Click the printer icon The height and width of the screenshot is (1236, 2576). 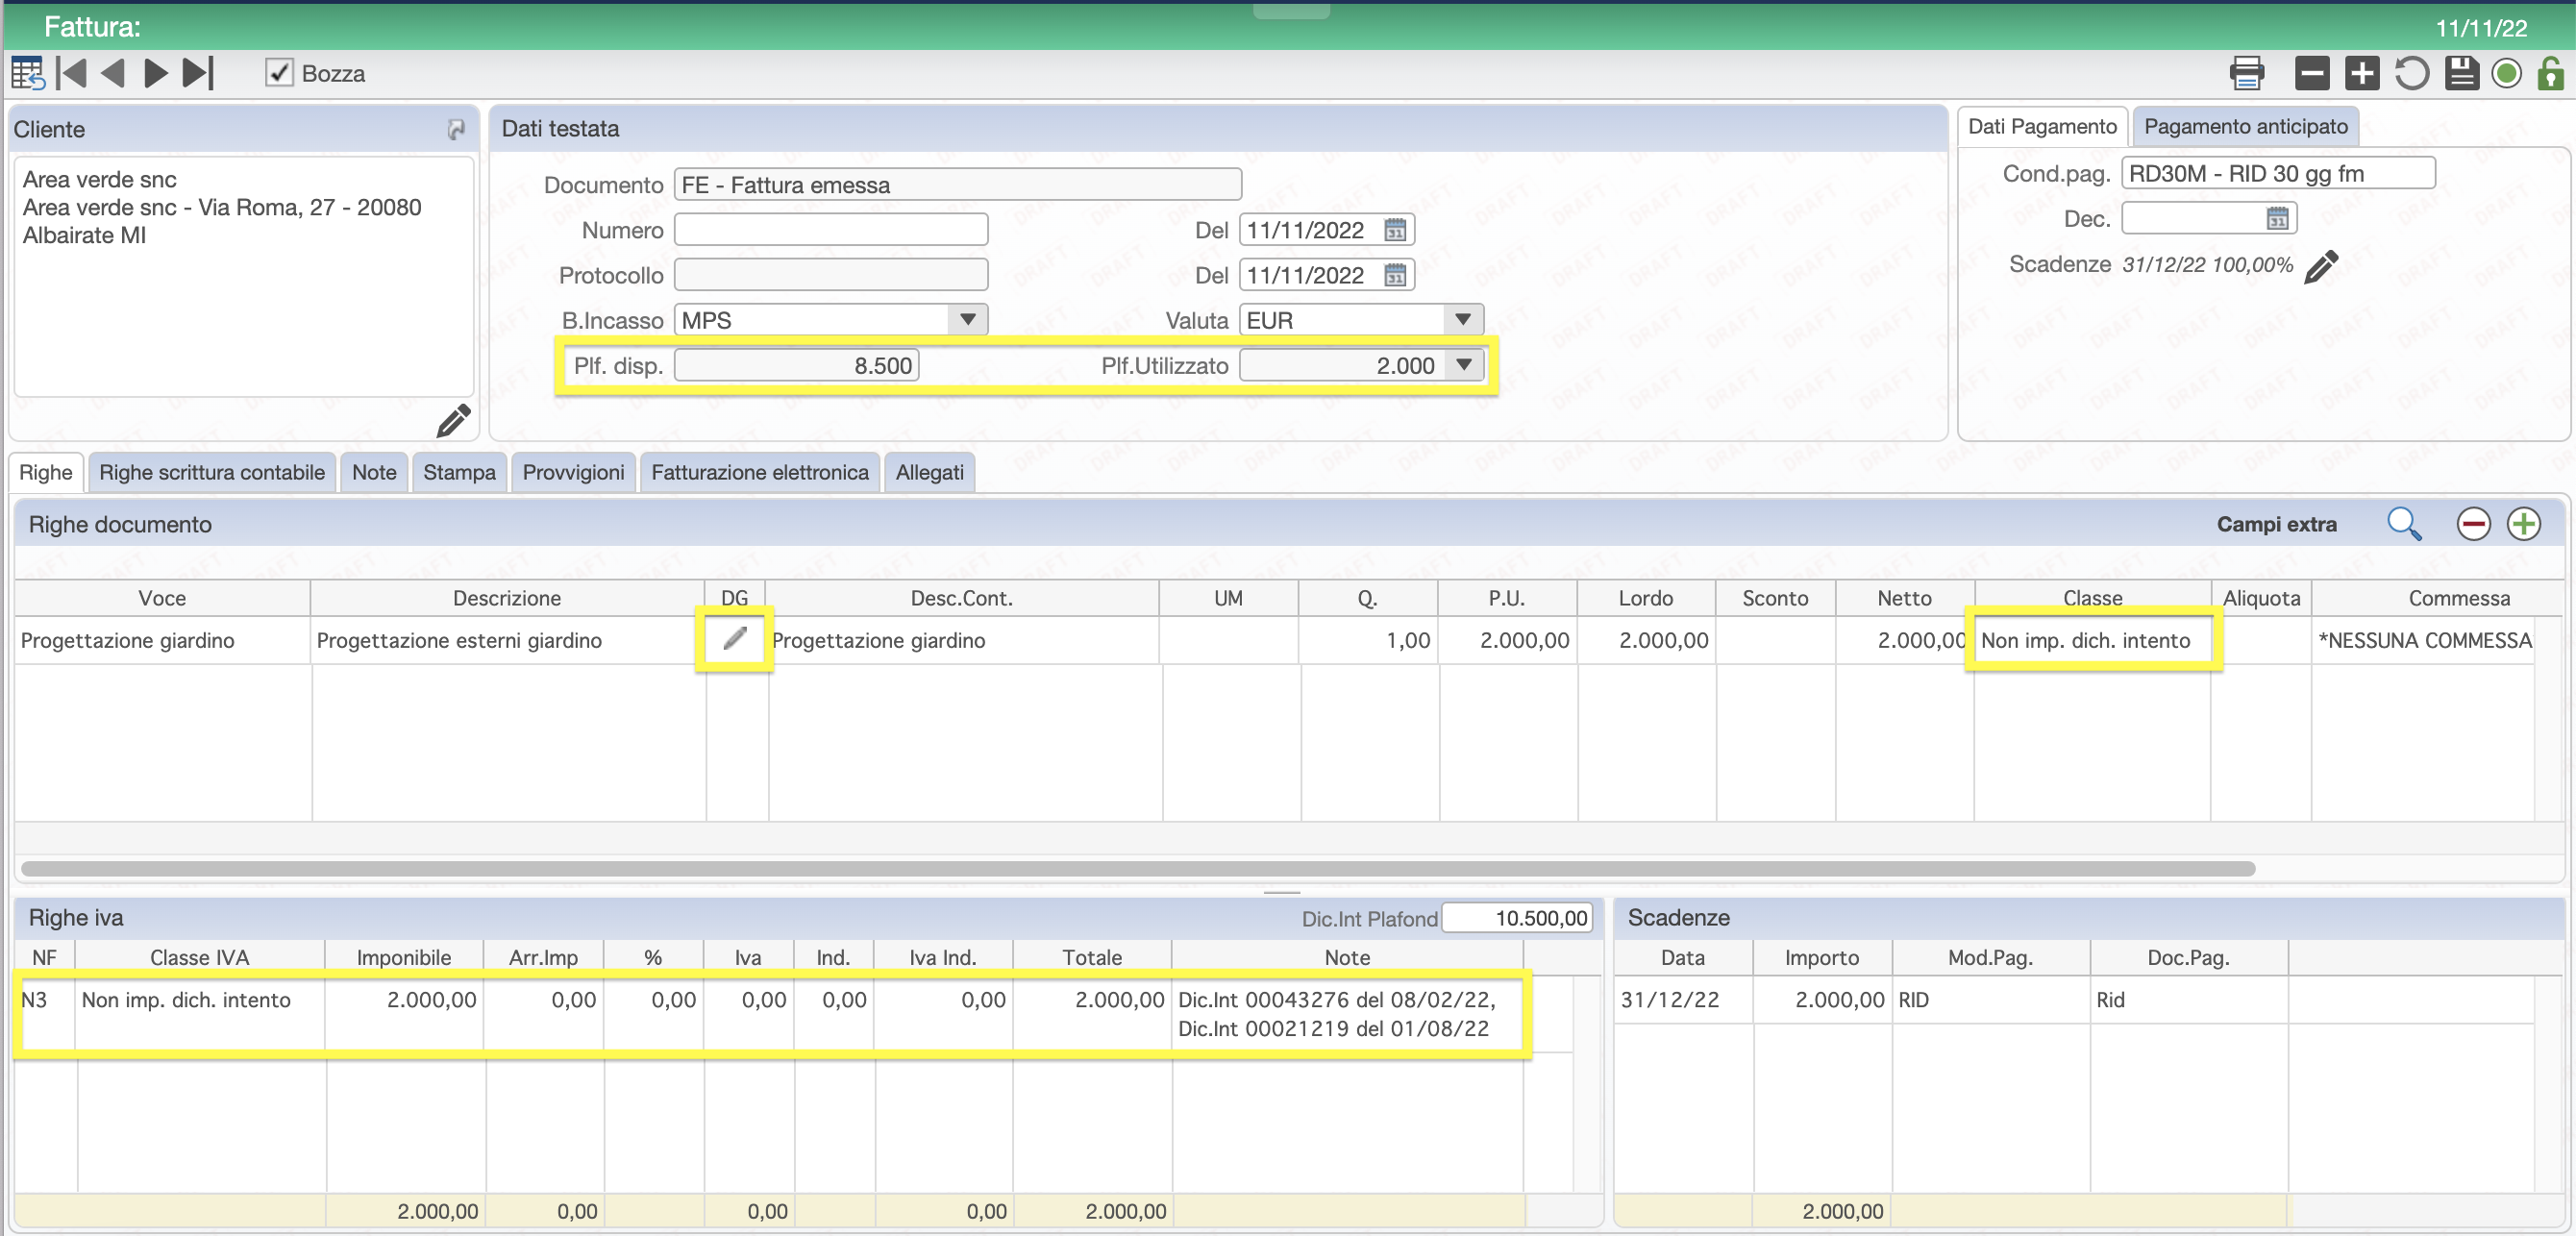pos(2247,73)
